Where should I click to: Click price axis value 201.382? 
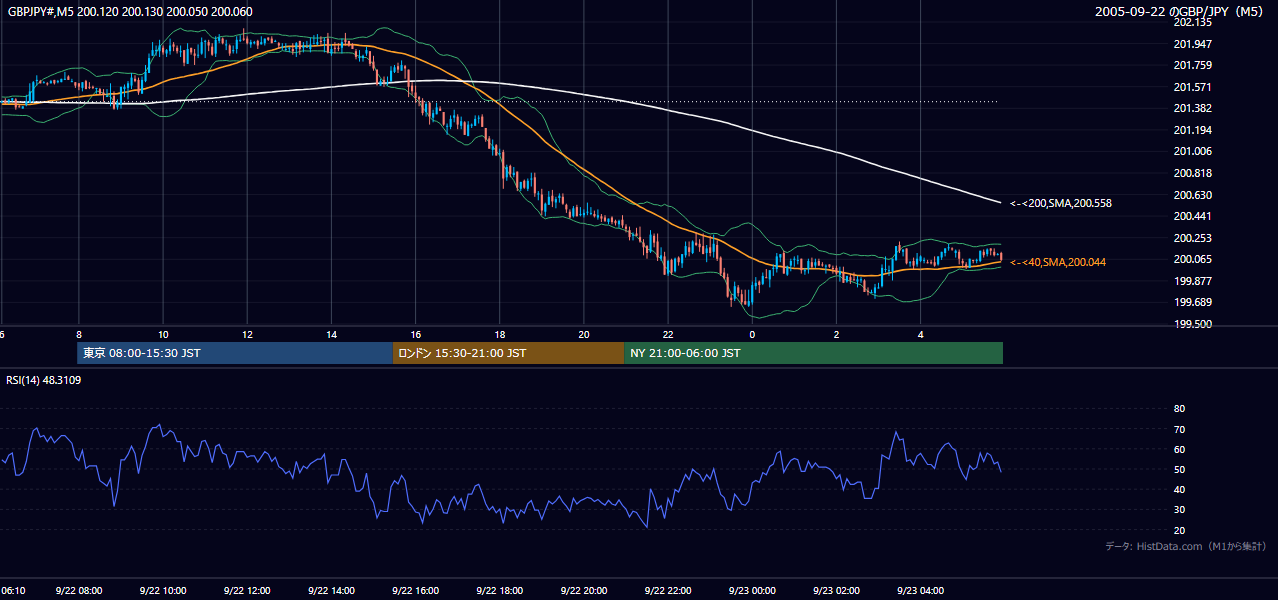click(1192, 108)
